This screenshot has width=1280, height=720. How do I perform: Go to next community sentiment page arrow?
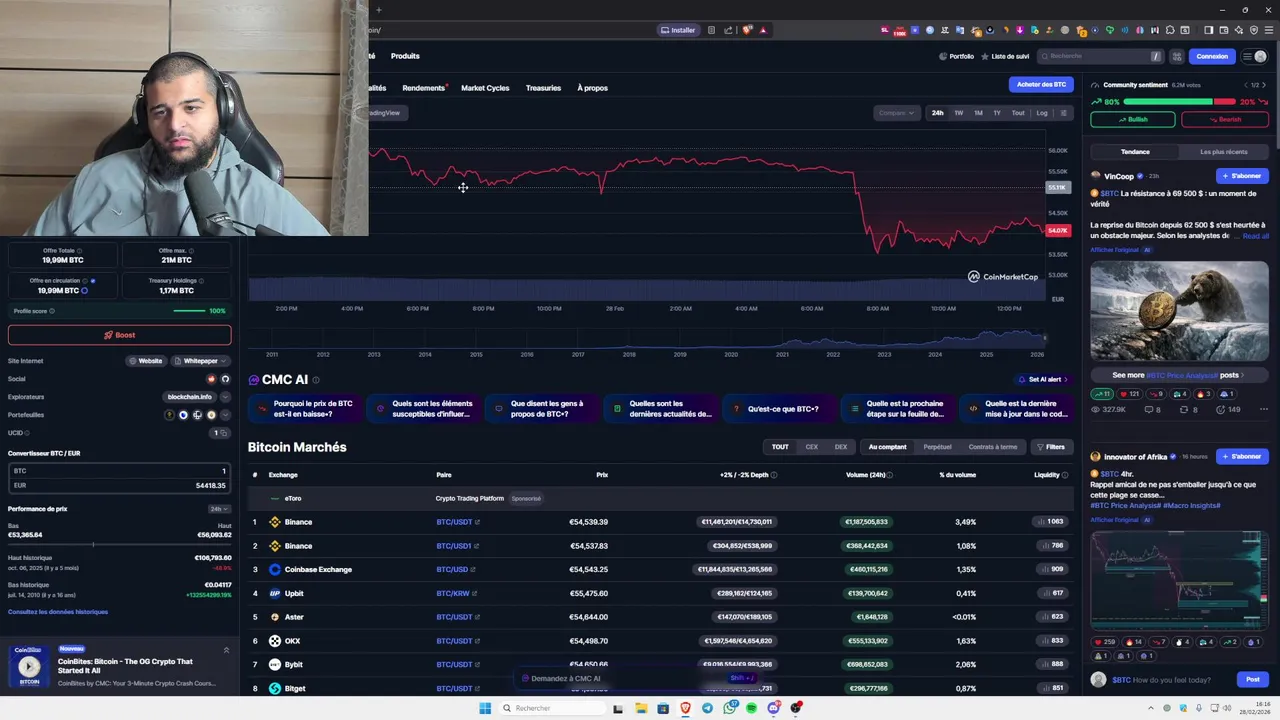pyautogui.click(x=1264, y=85)
